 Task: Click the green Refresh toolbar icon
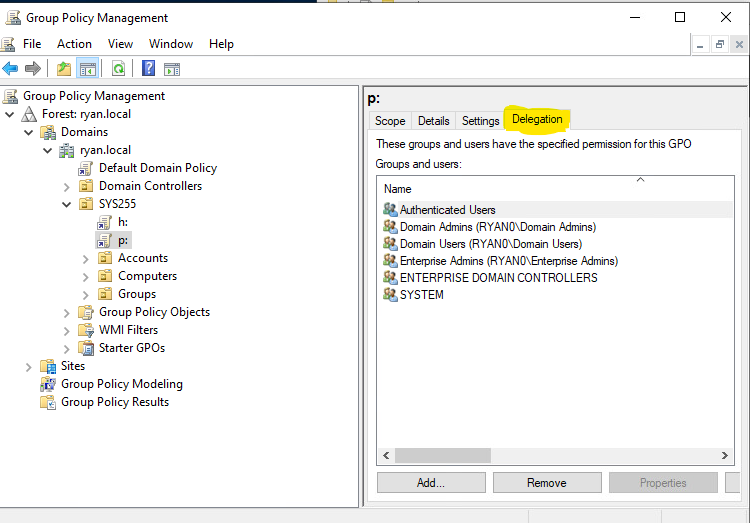pyautogui.click(x=118, y=69)
